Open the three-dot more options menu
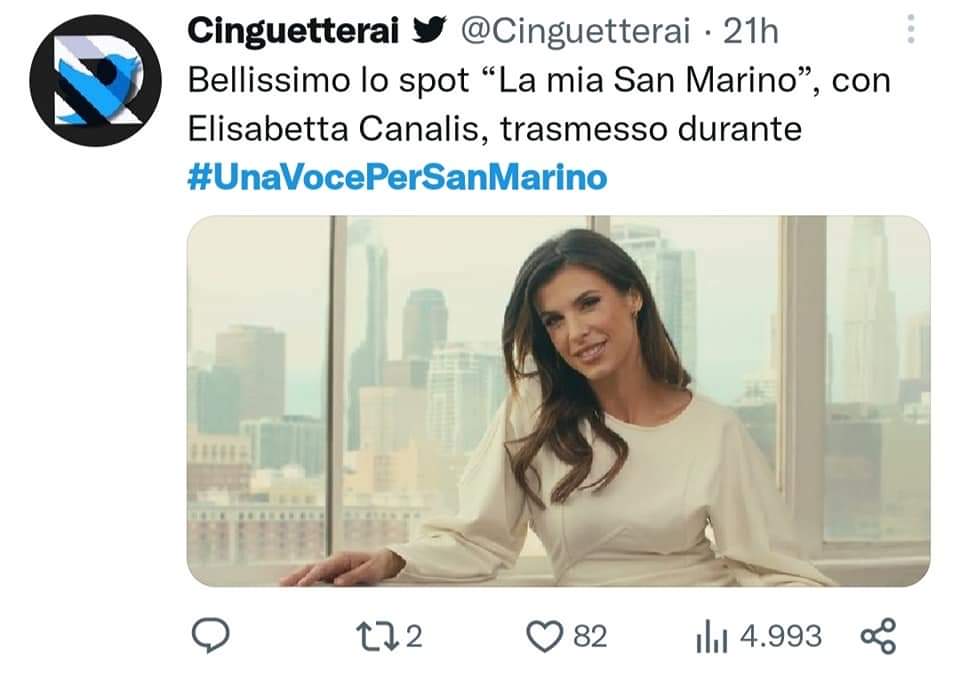 (911, 29)
